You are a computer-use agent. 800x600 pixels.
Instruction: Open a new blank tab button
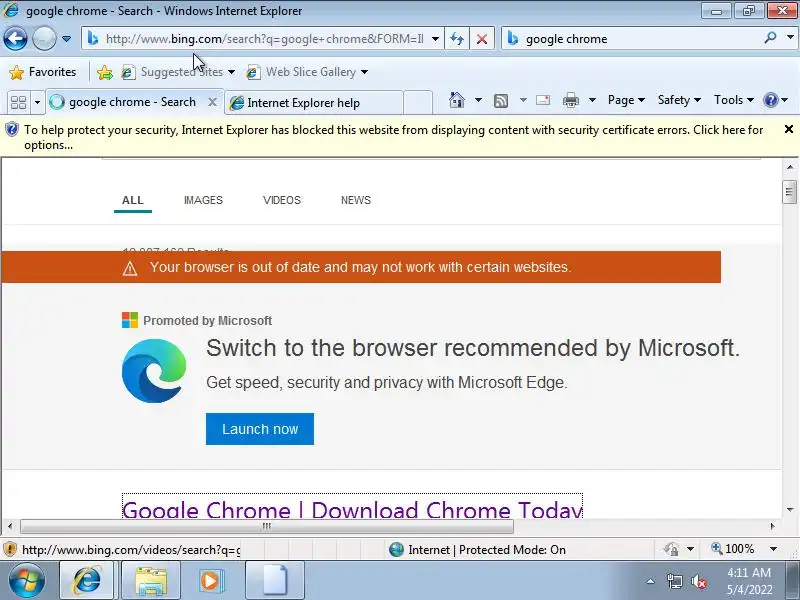click(x=418, y=103)
